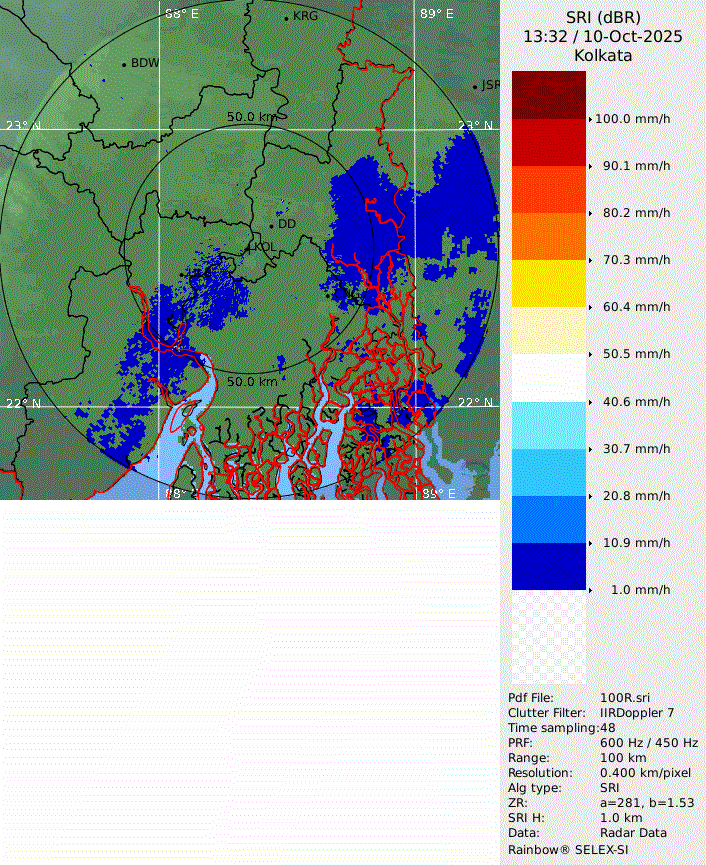
Task: Click the light cyan 30.7 mm/h swatch
Action: click(x=548, y=425)
